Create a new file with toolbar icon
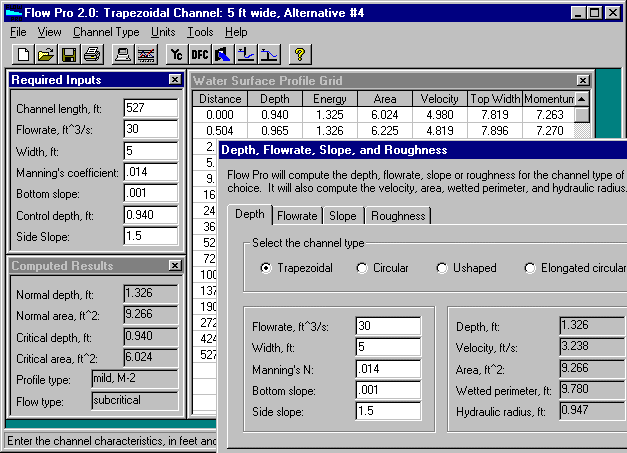 point(23,54)
